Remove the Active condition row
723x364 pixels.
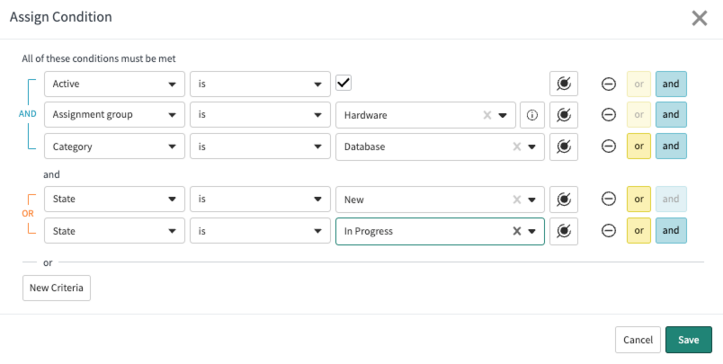click(609, 84)
